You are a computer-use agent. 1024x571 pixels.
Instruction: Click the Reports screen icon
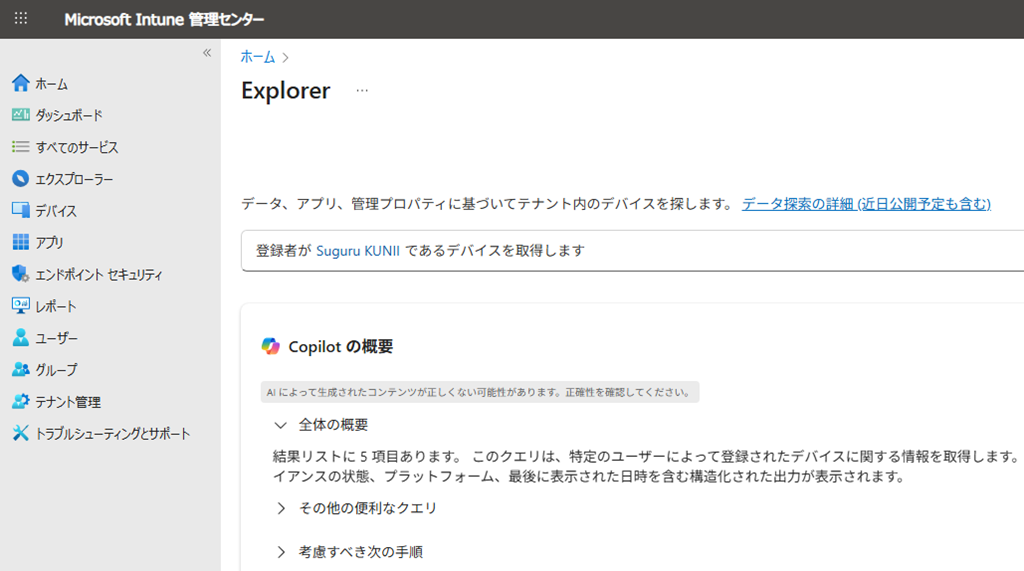point(21,305)
